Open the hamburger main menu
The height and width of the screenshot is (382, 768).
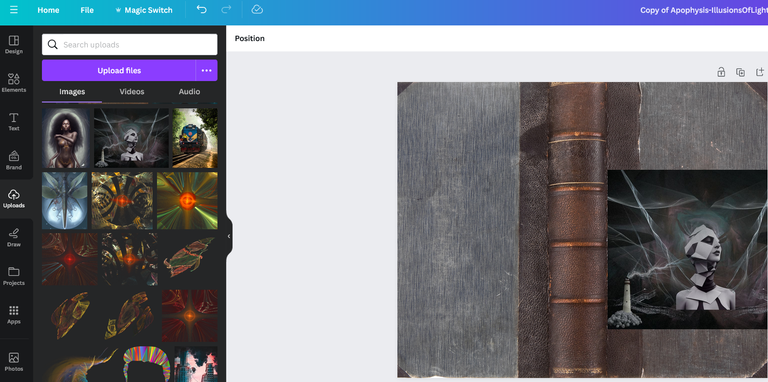[x=14, y=10]
